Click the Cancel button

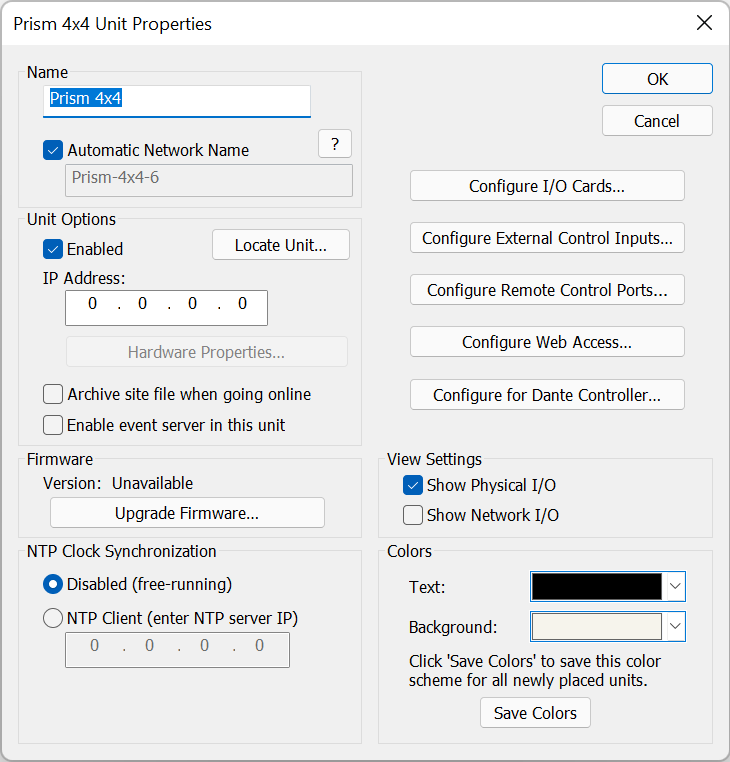tap(657, 121)
